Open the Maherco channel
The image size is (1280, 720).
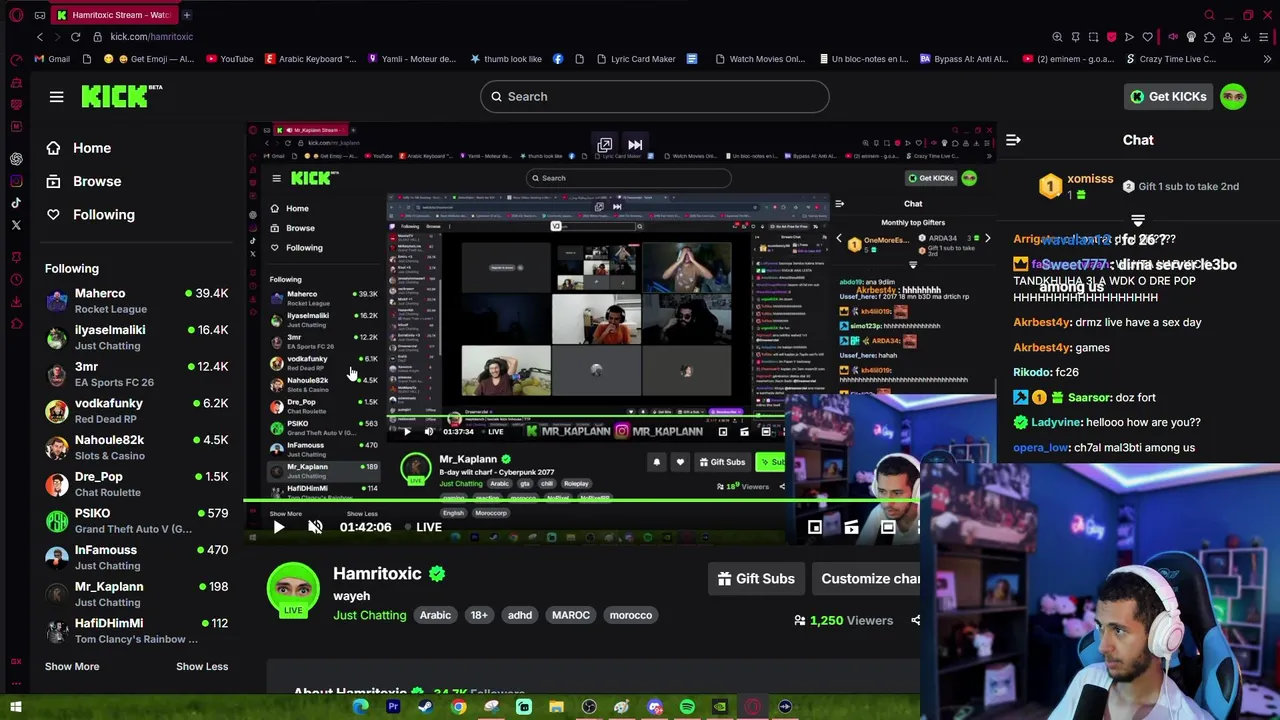click(137, 301)
